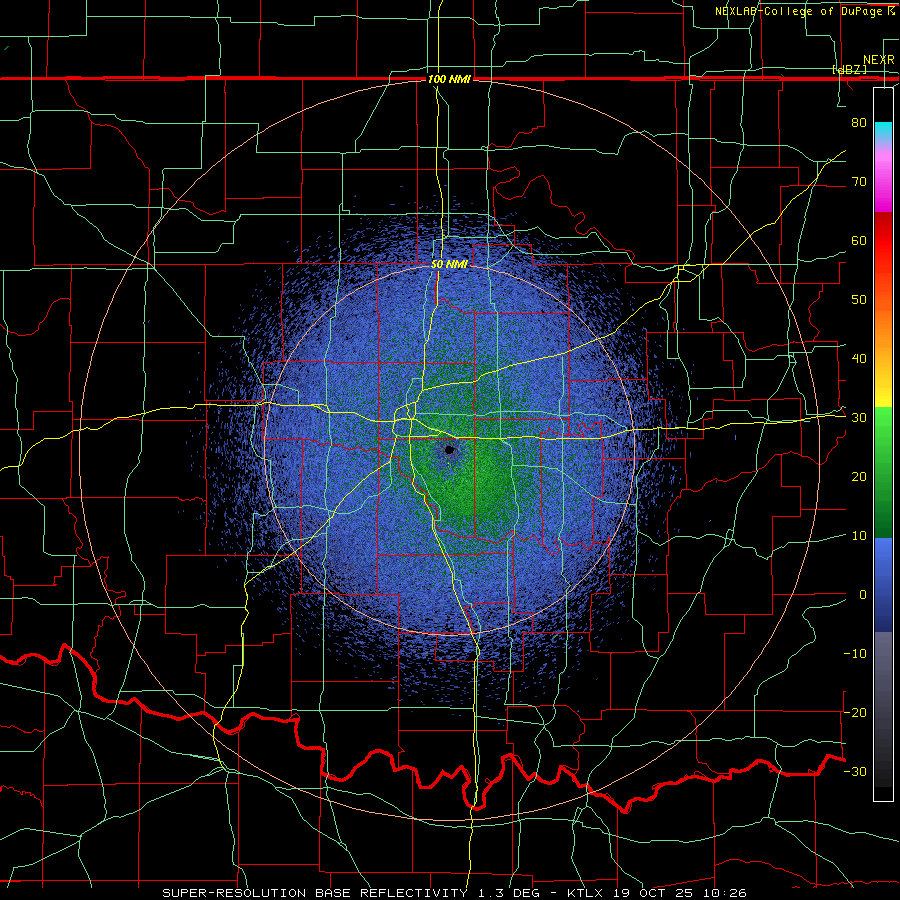Click the SUPER-RESOLUTION BASE REFLECTIVITY caption text

click(x=315, y=893)
